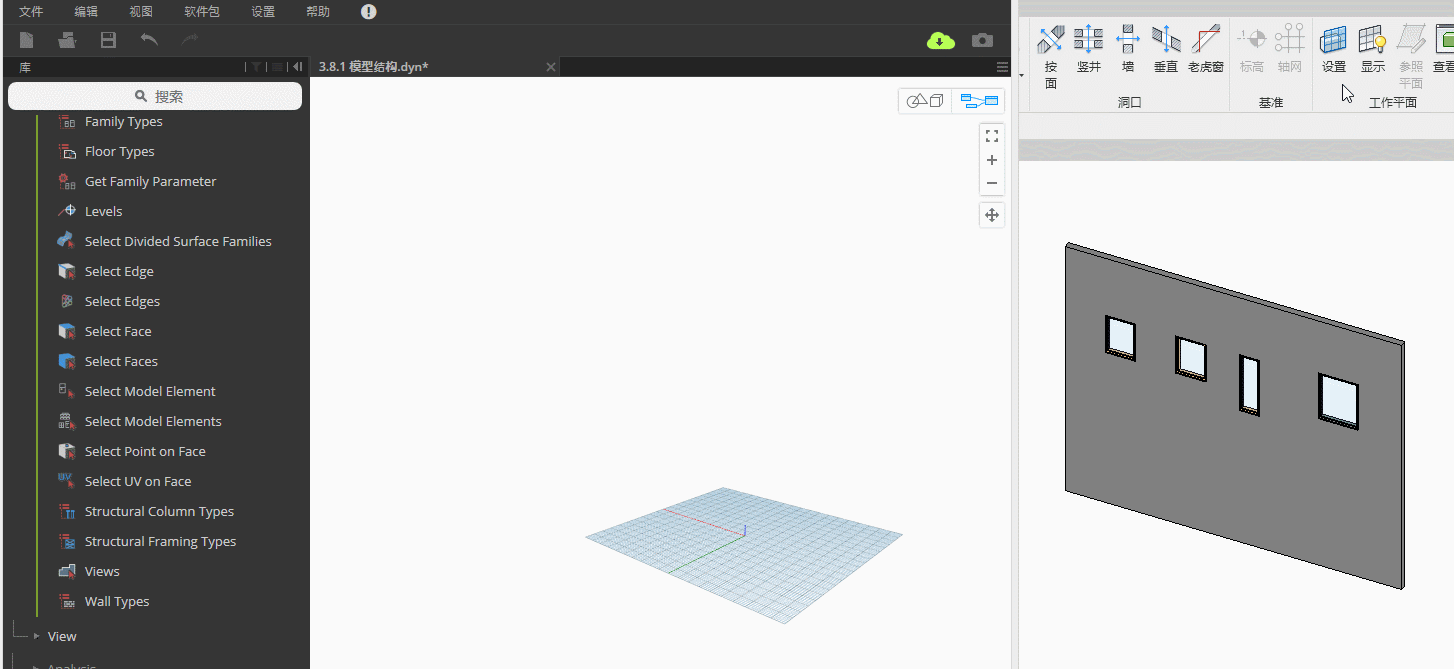Click the camera export image icon

click(x=983, y=40)
